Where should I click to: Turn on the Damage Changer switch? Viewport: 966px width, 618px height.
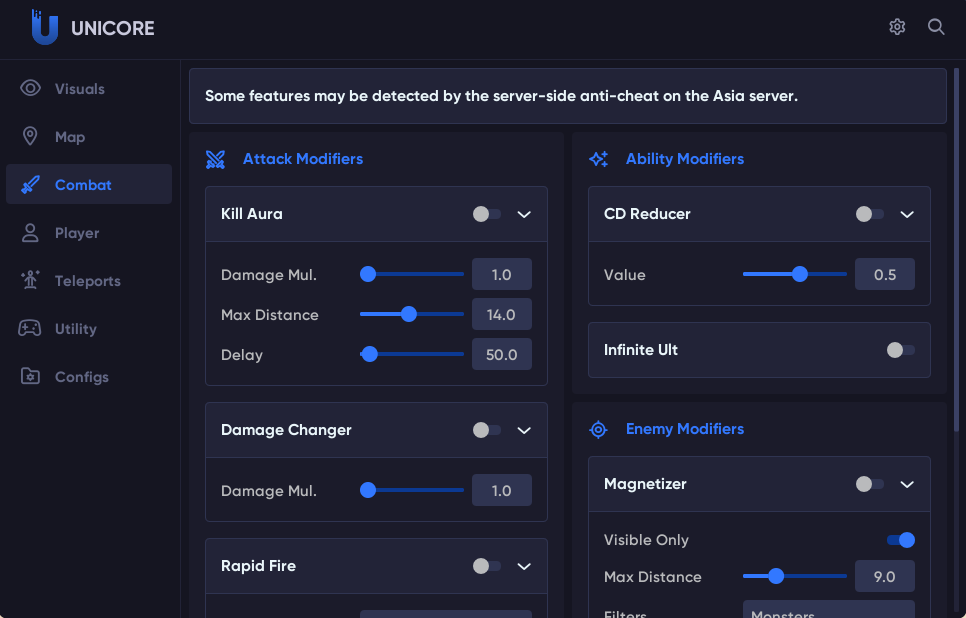pos(487,430)
